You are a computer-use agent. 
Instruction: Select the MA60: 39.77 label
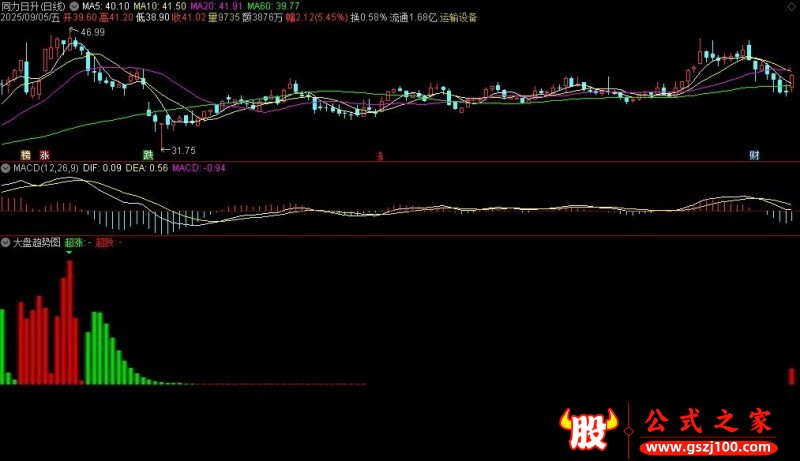tap(273, 7)
